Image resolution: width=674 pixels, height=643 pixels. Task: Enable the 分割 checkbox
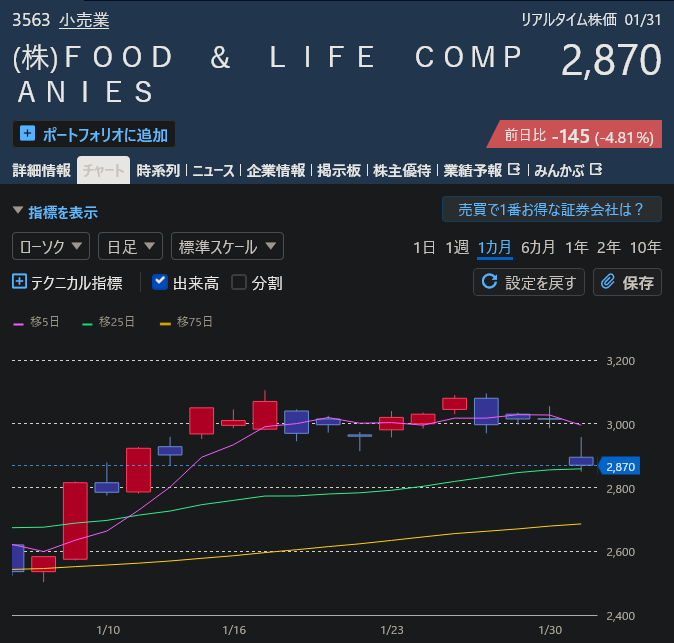(239, 282)
